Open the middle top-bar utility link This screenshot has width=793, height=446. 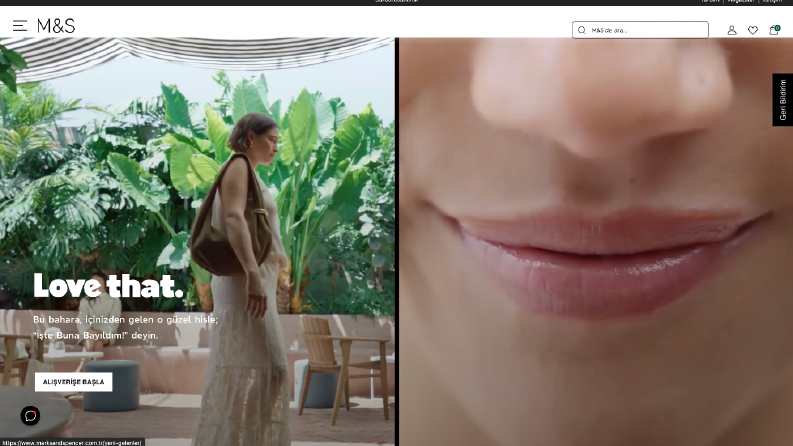tap(741, 2)
